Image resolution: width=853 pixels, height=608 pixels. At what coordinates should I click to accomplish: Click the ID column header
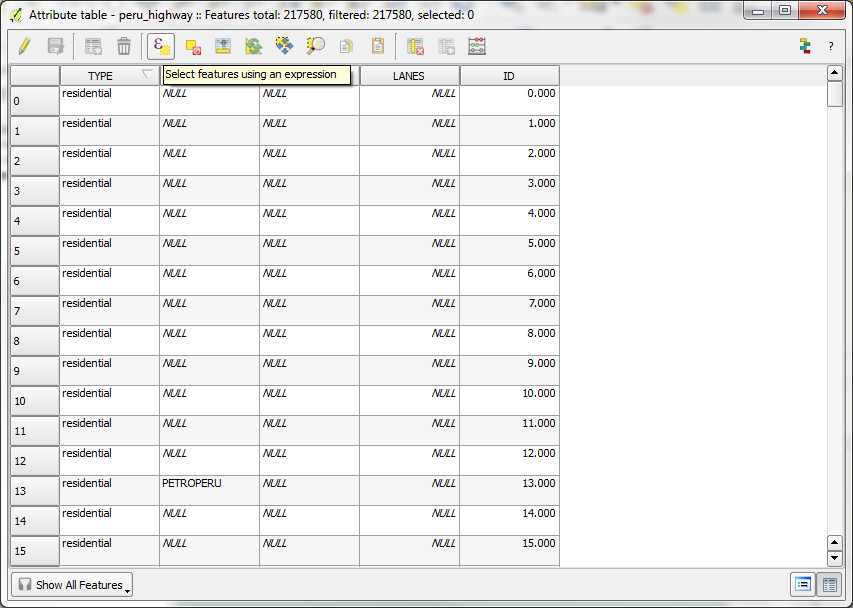[x=509, y=76]
